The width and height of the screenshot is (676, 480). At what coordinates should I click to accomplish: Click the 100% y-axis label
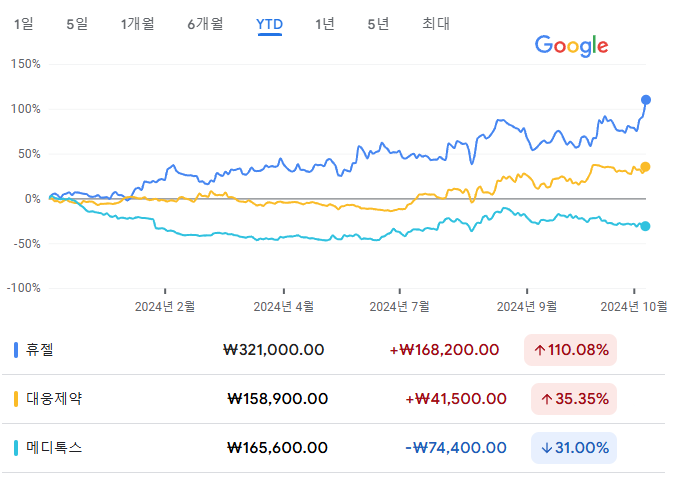click(25, 109)
